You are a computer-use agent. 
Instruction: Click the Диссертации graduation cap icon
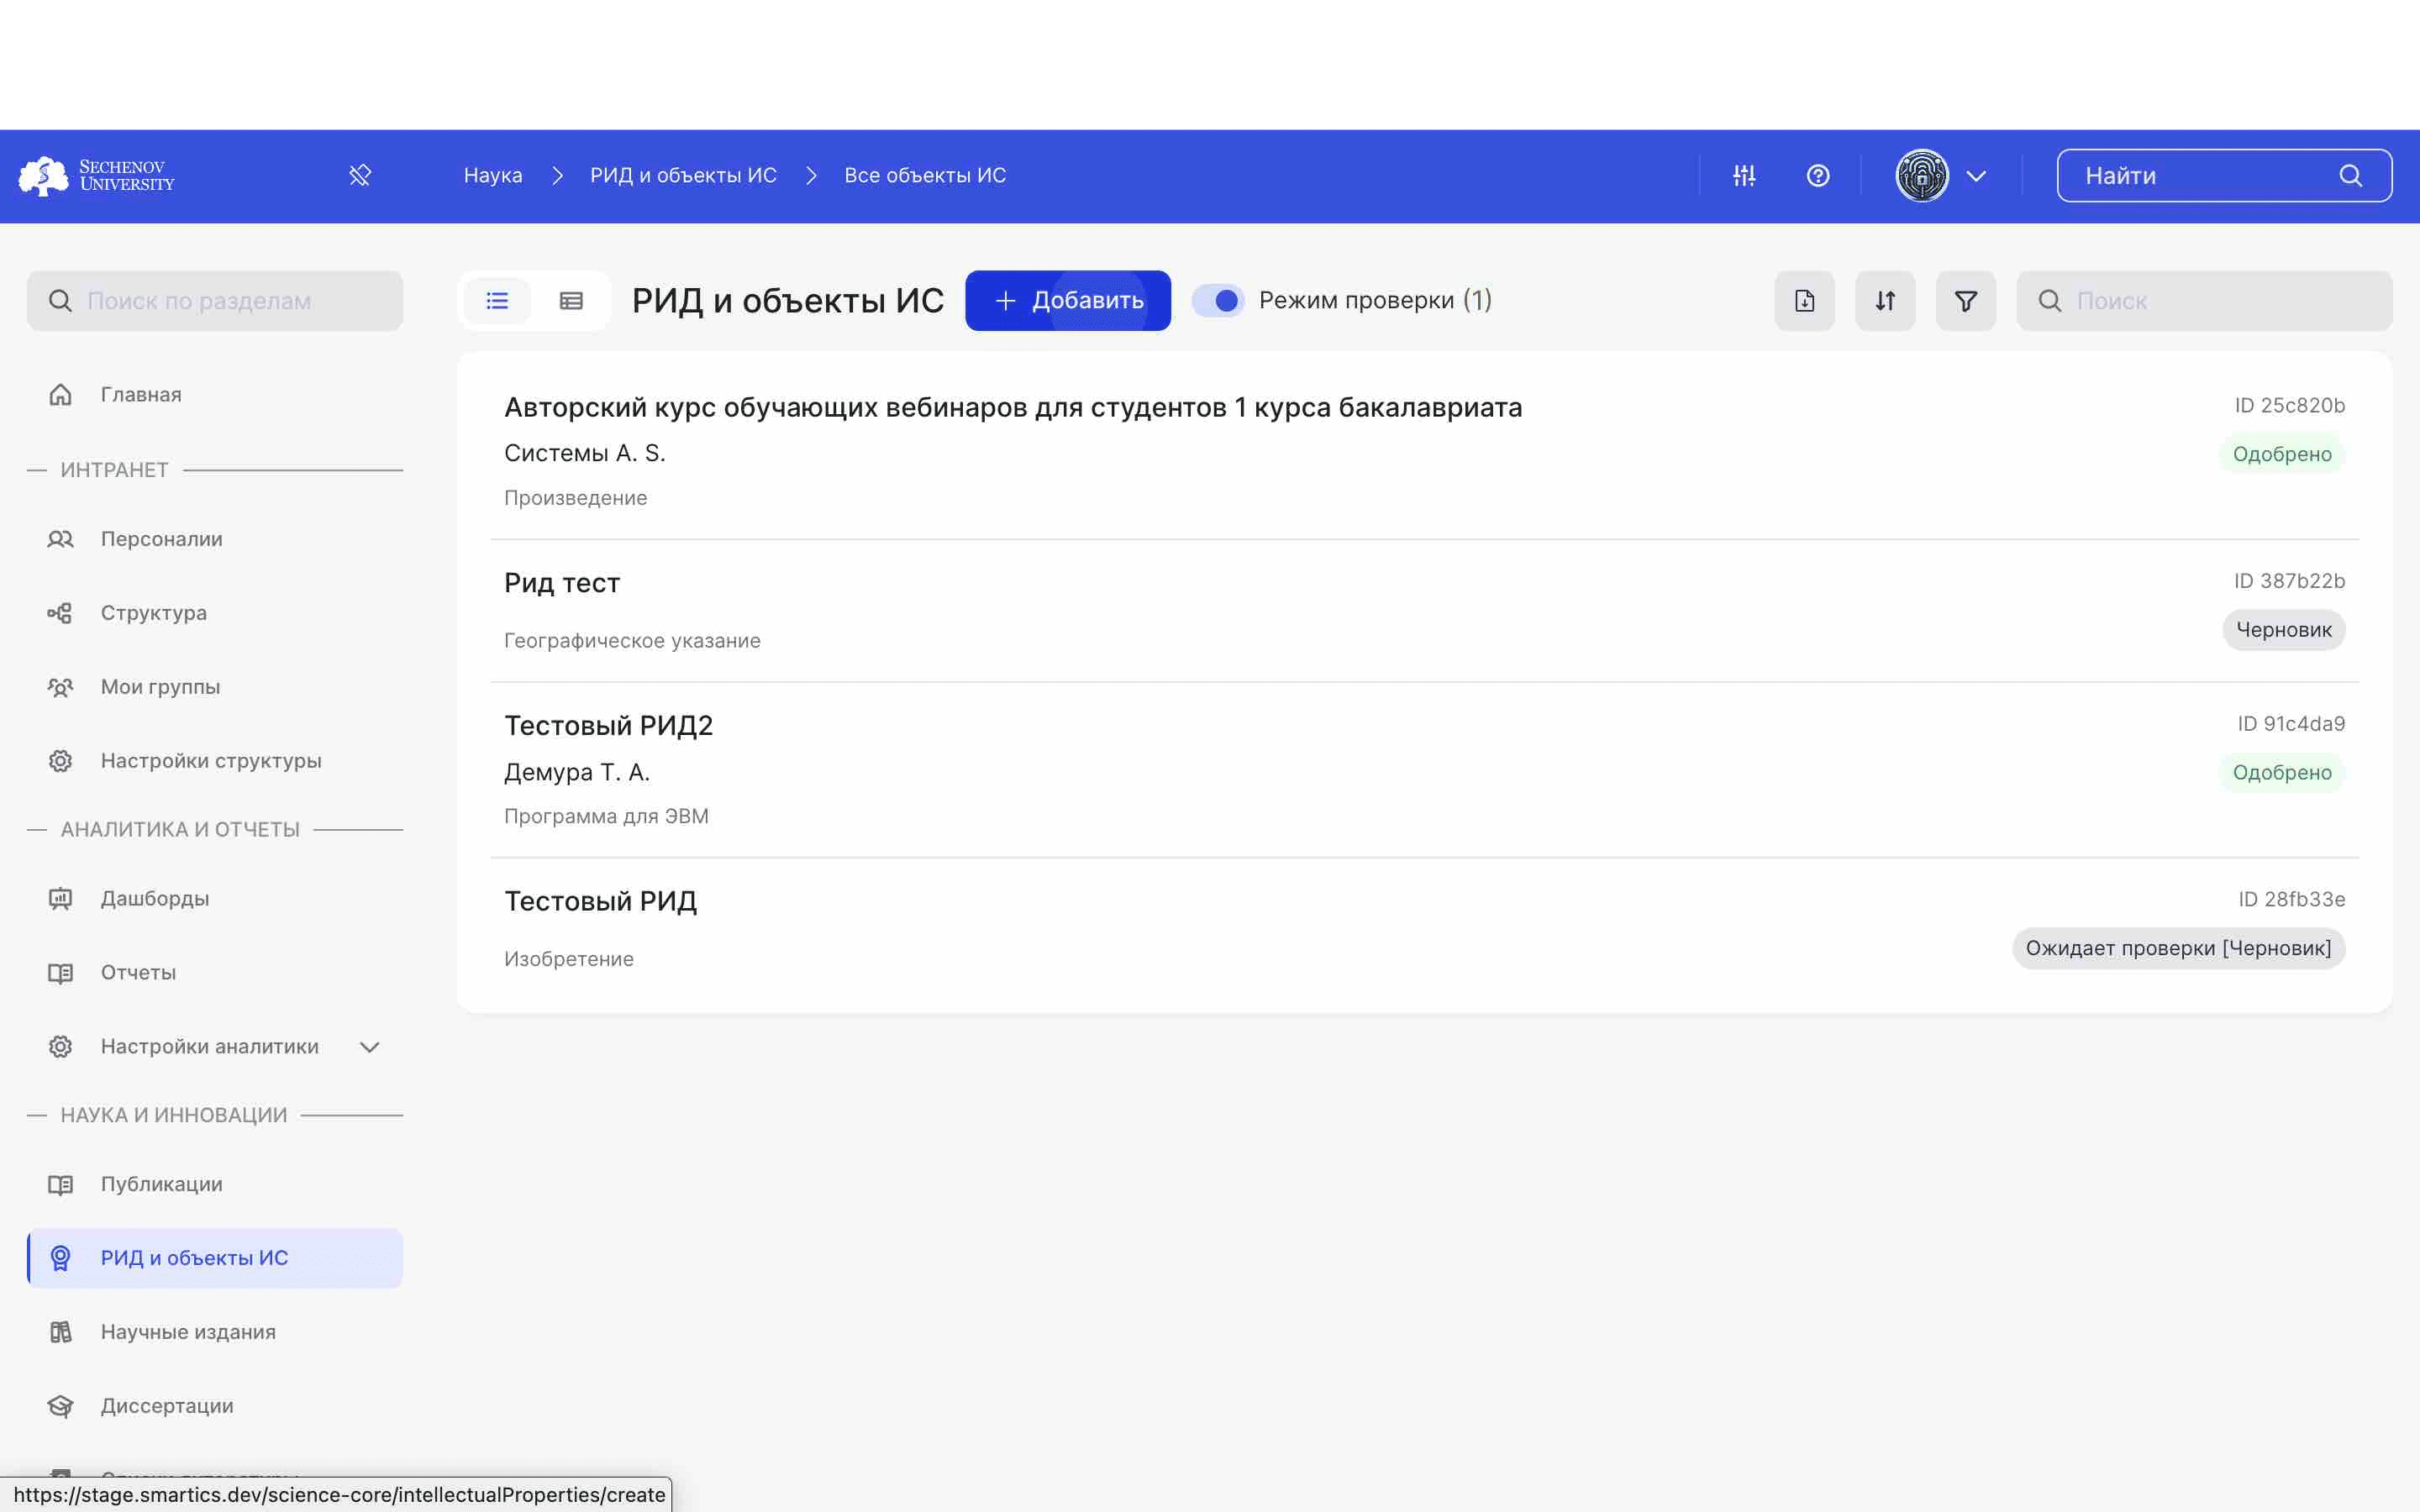pyautogui.click(x=60, y=1406)
